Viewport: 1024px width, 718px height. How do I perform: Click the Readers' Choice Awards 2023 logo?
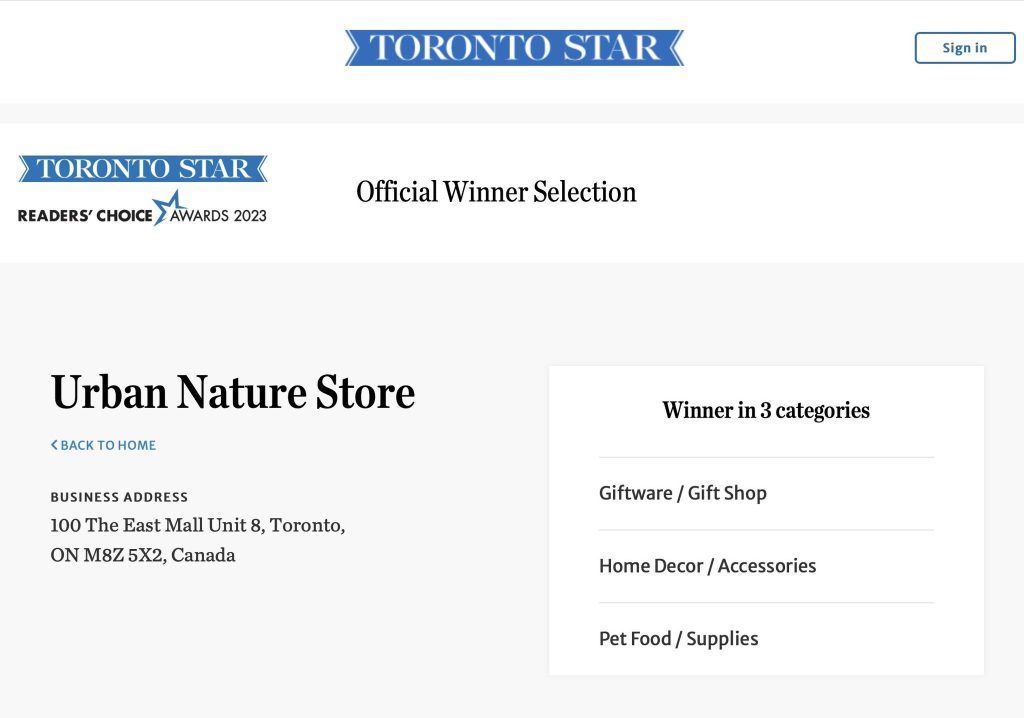142,190
